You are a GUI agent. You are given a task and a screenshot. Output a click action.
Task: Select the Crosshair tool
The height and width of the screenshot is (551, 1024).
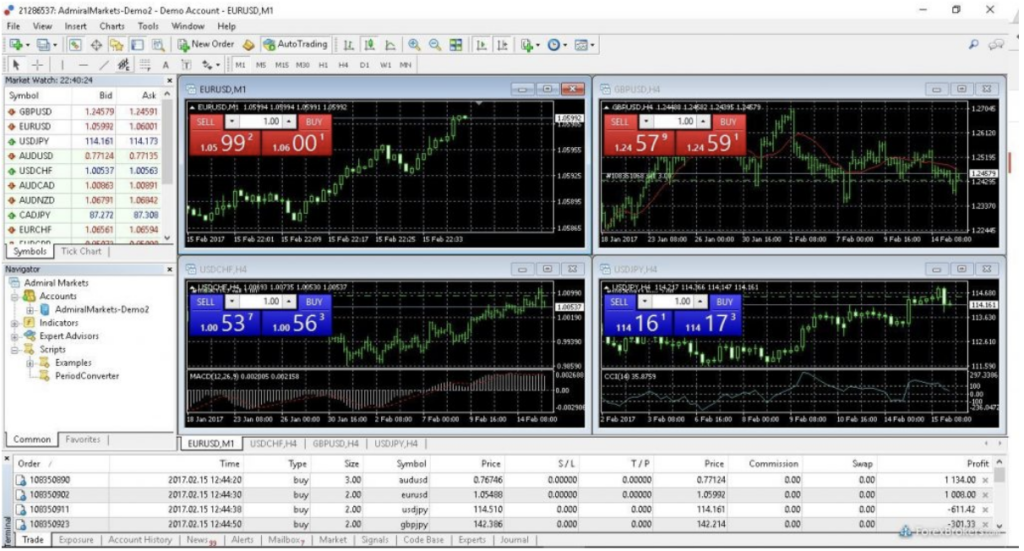38,65
